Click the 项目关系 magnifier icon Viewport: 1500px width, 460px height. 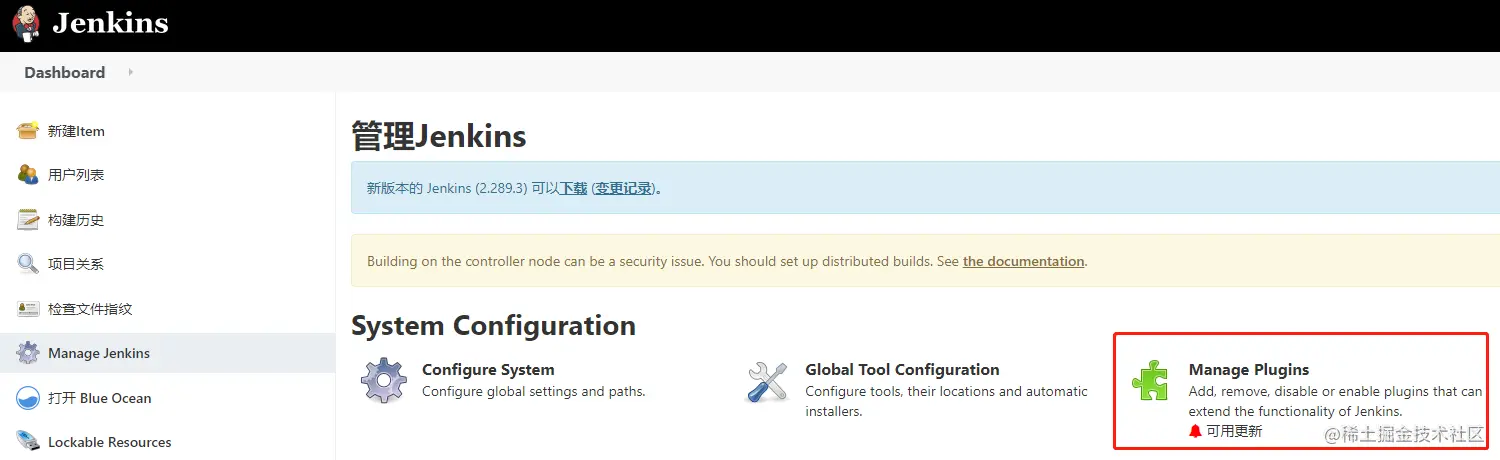pyautogui.click(x=28, y=264)
